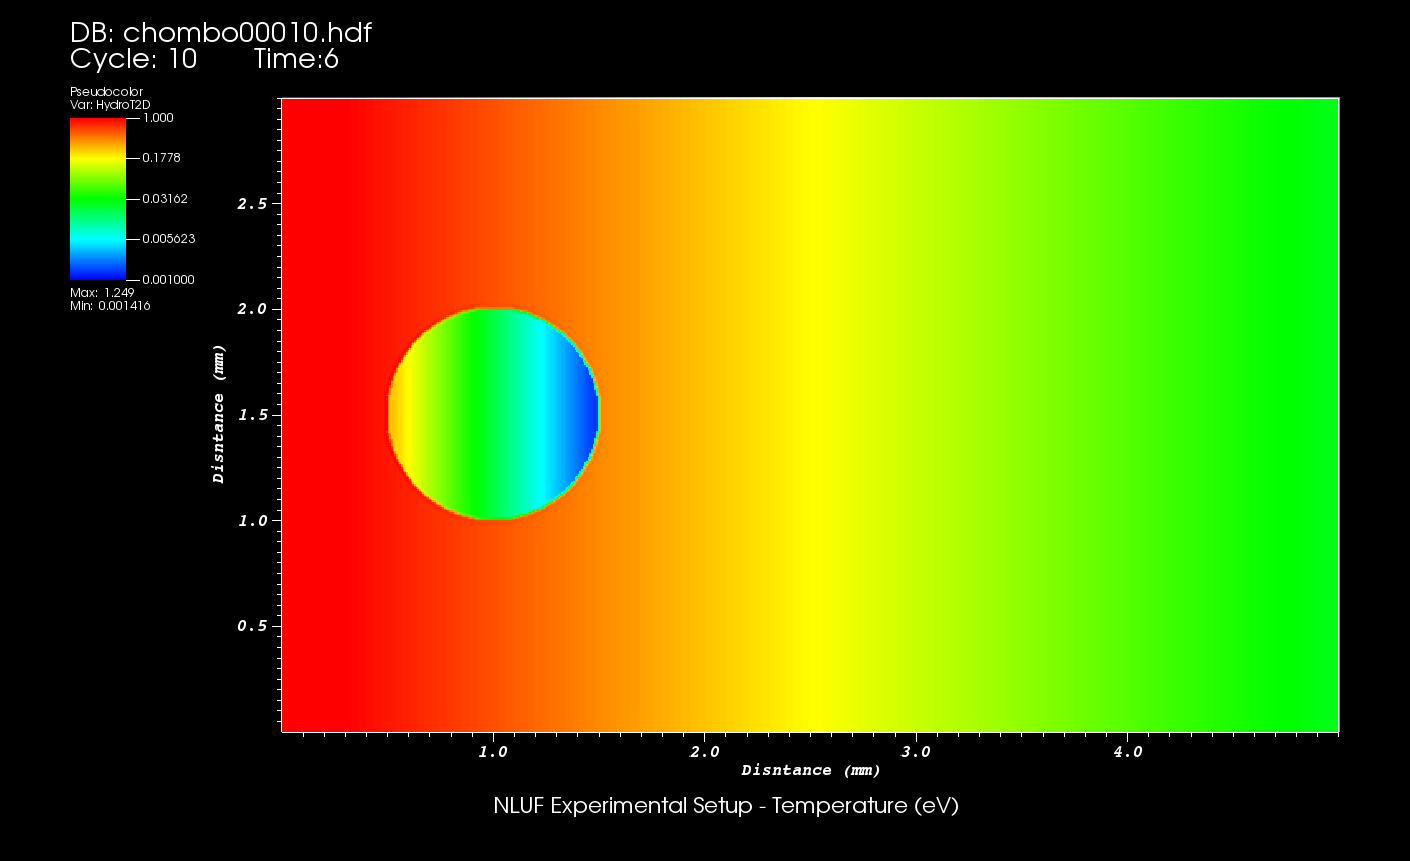Click the 'Time:6' label
Screen dimensions: 1410x861
coord(296,59)
